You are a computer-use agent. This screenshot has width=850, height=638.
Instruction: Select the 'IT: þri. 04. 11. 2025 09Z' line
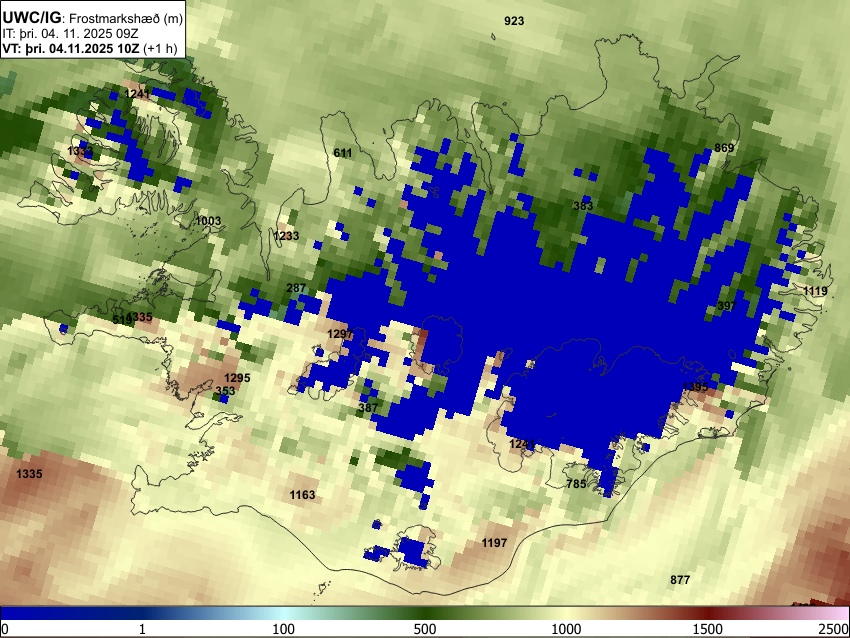[70, 34]
